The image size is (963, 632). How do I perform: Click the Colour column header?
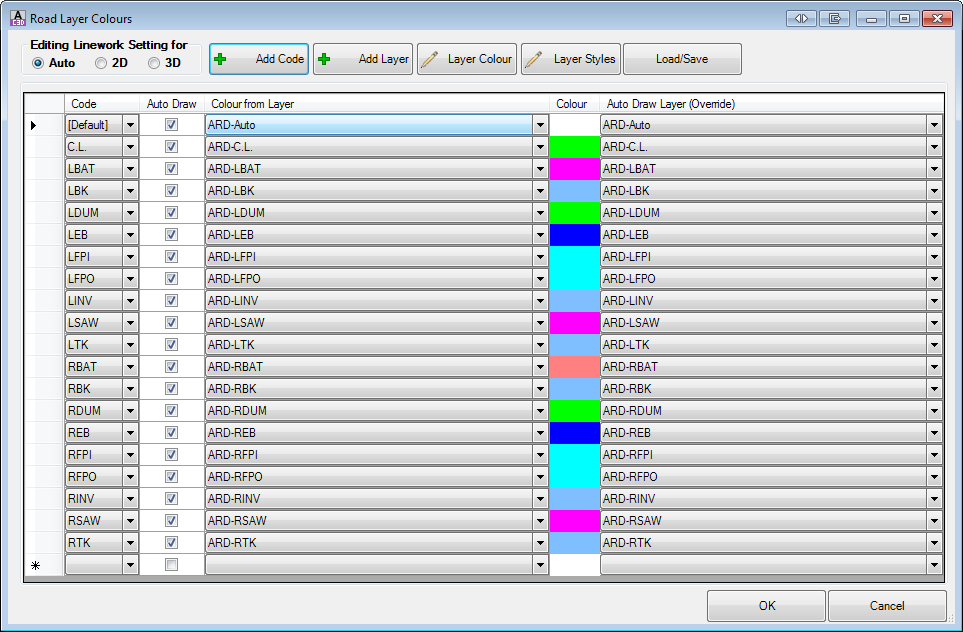(x=575, y=104)
